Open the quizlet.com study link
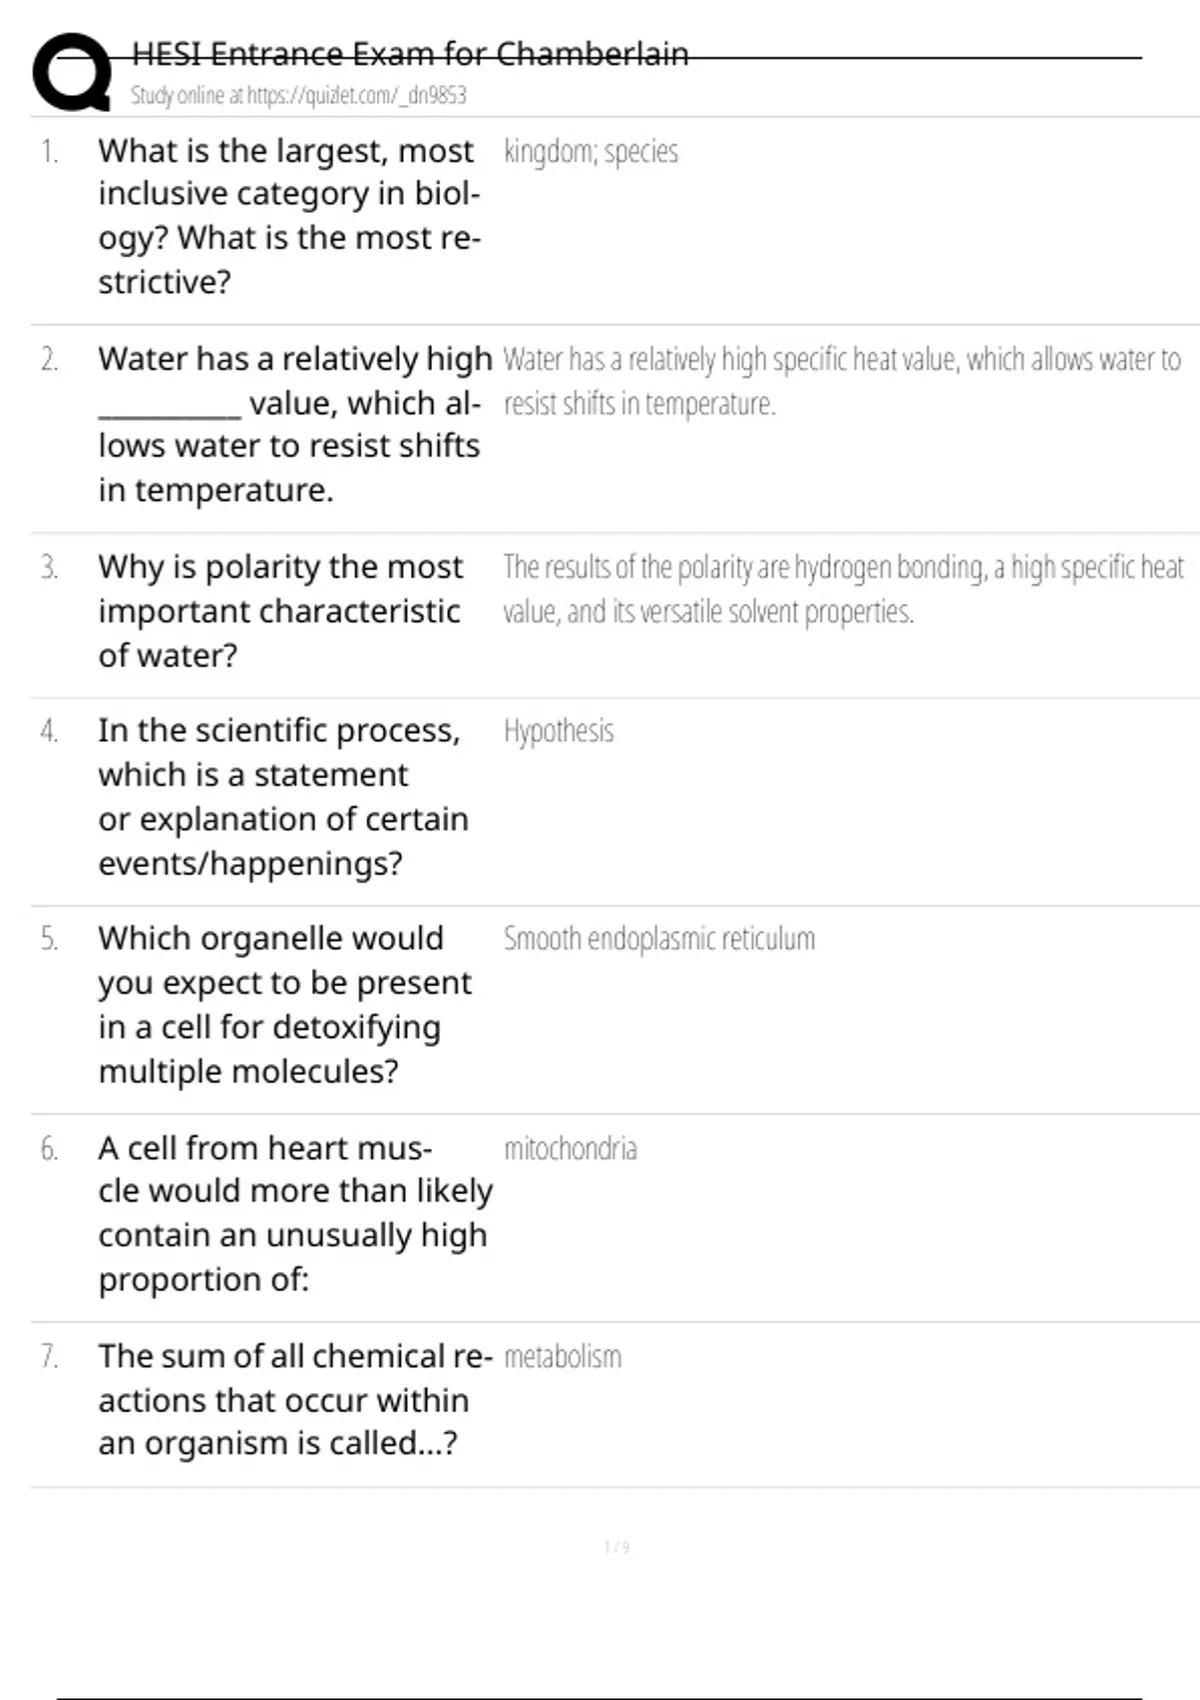This screenshot has height=1700, width=1200. click(298, 95)
